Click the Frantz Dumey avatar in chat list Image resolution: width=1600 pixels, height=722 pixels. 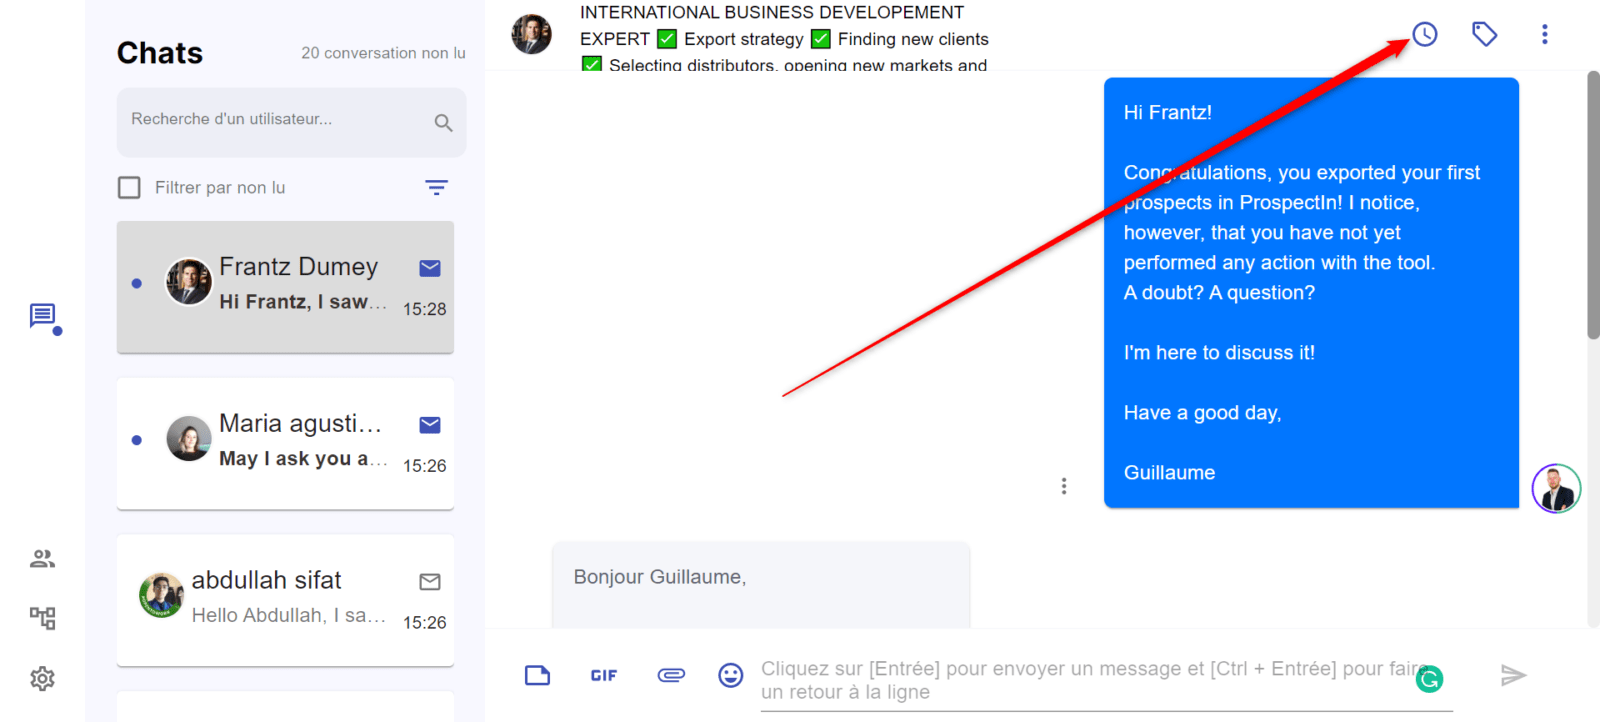coord(188,281)
